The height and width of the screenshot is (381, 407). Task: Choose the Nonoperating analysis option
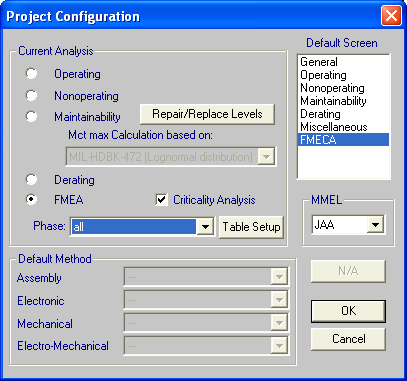pyautogui.click(x=32, y=96)
